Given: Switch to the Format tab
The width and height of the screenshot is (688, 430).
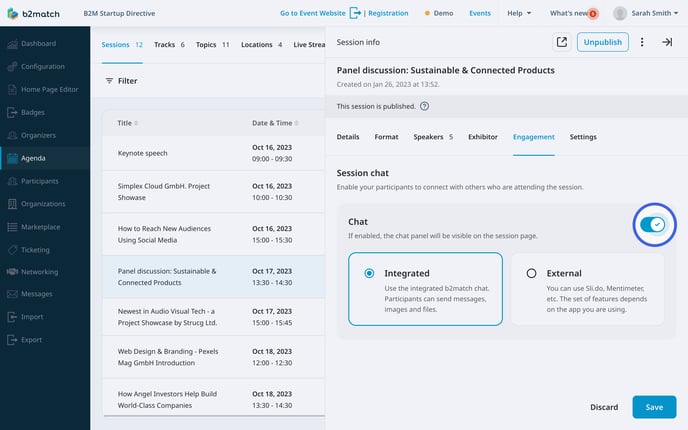Looking at the screenshot, I should (x=386, y=137).
